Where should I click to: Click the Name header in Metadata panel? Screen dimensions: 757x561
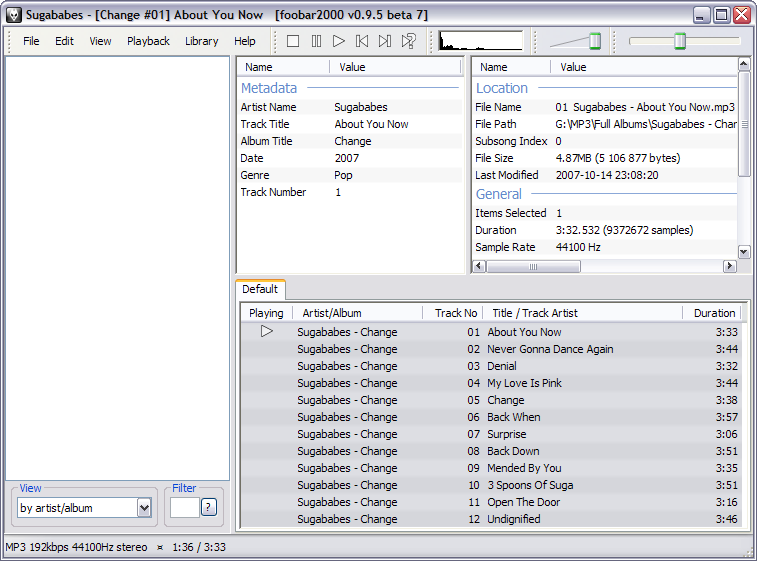click(x=283, y=67)
